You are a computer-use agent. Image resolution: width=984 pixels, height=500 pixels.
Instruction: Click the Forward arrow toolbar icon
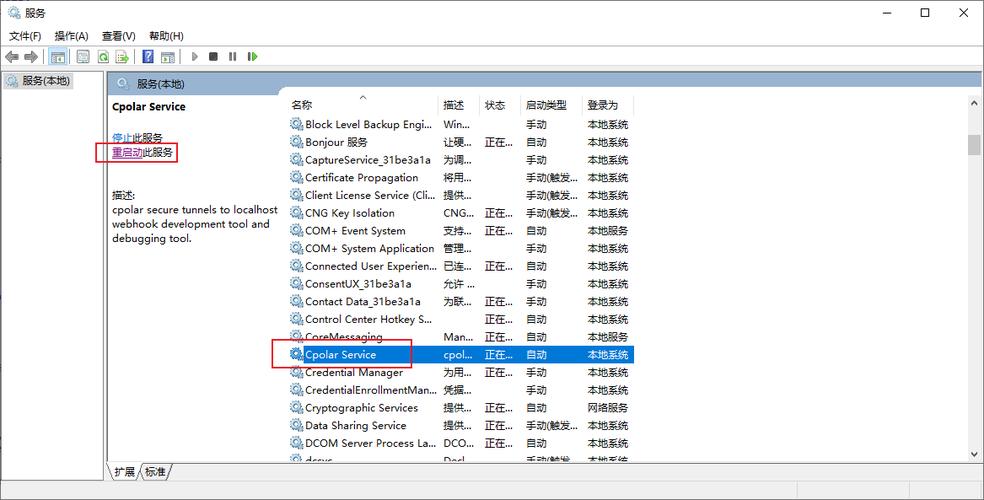tap(31, 57)
